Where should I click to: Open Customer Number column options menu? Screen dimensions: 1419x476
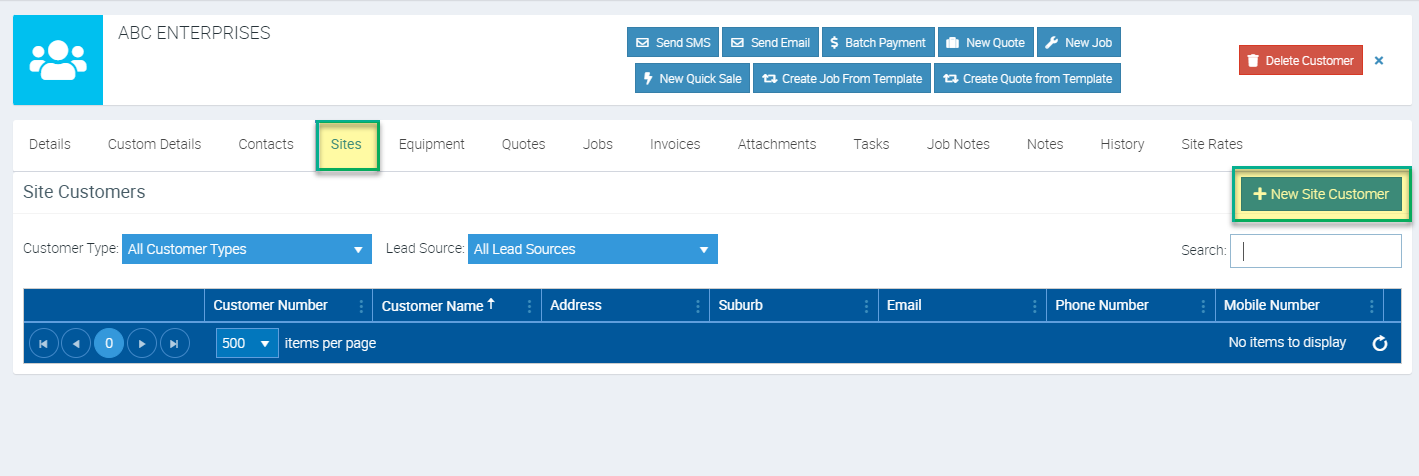coord(361,306)
